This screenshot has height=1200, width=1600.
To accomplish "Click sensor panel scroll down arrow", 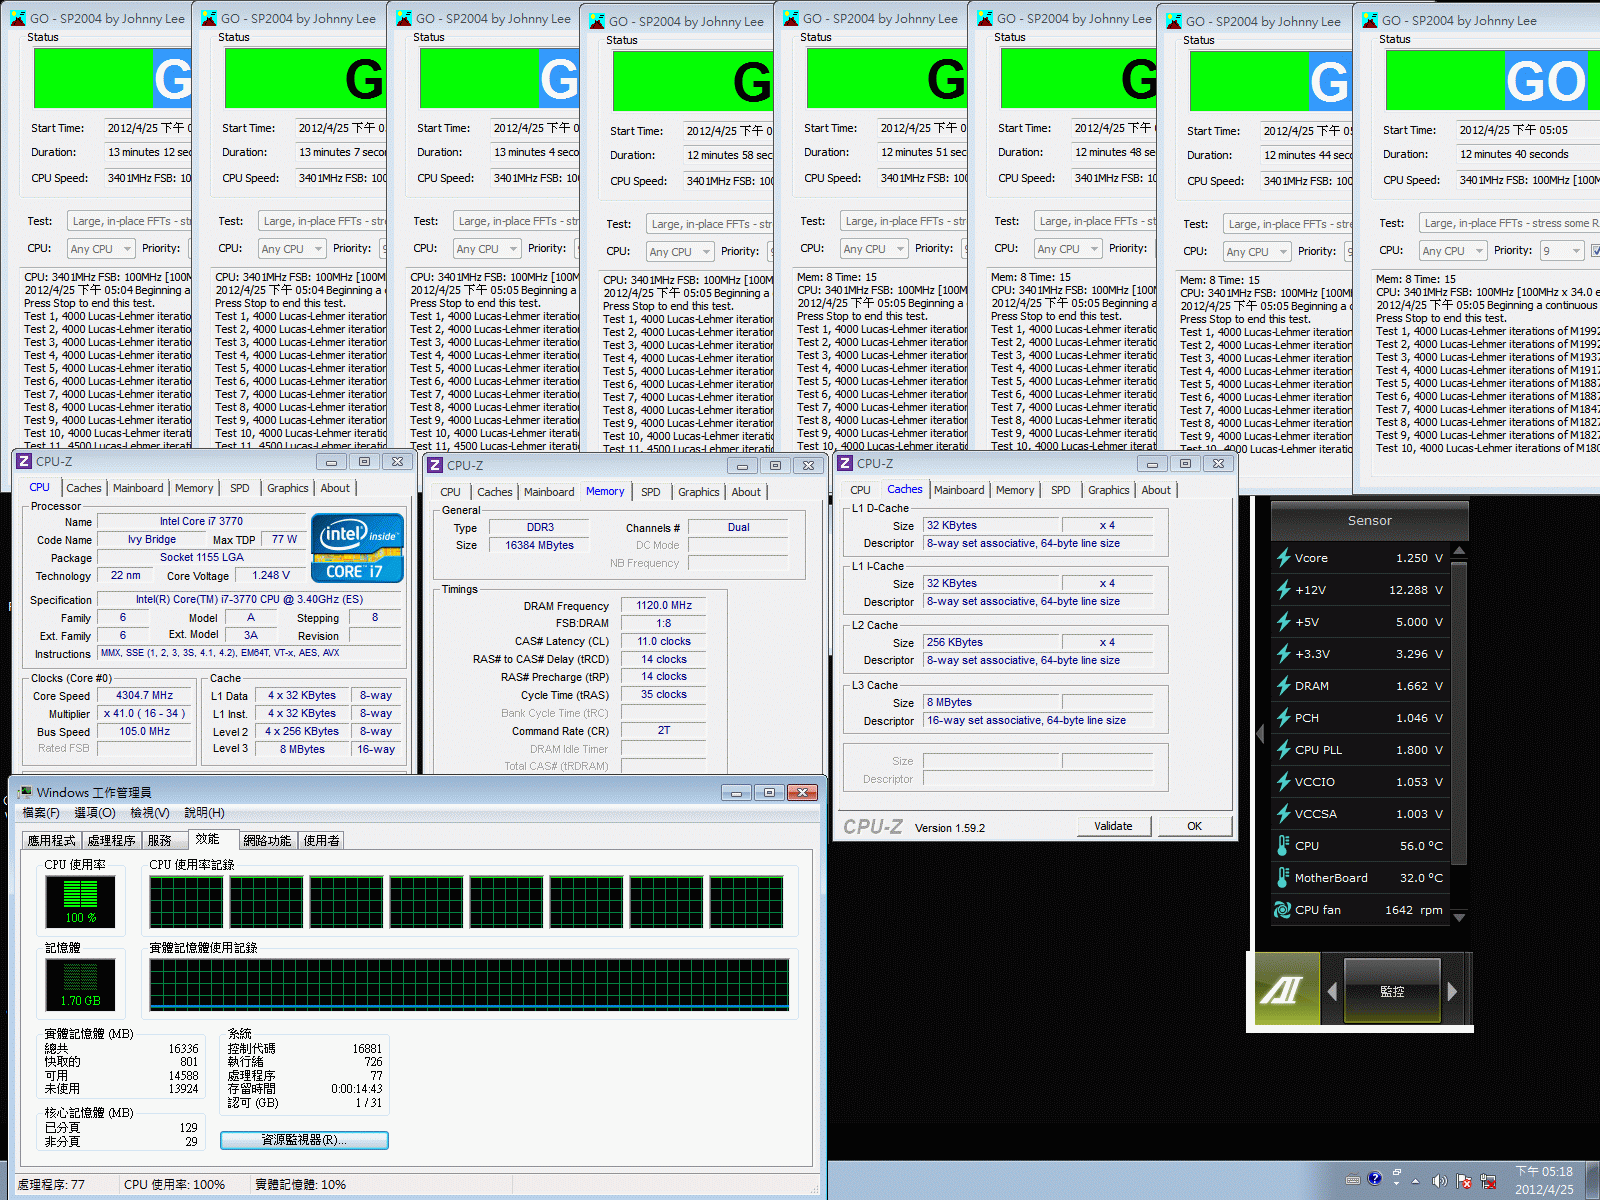I will coord(1459,917).
